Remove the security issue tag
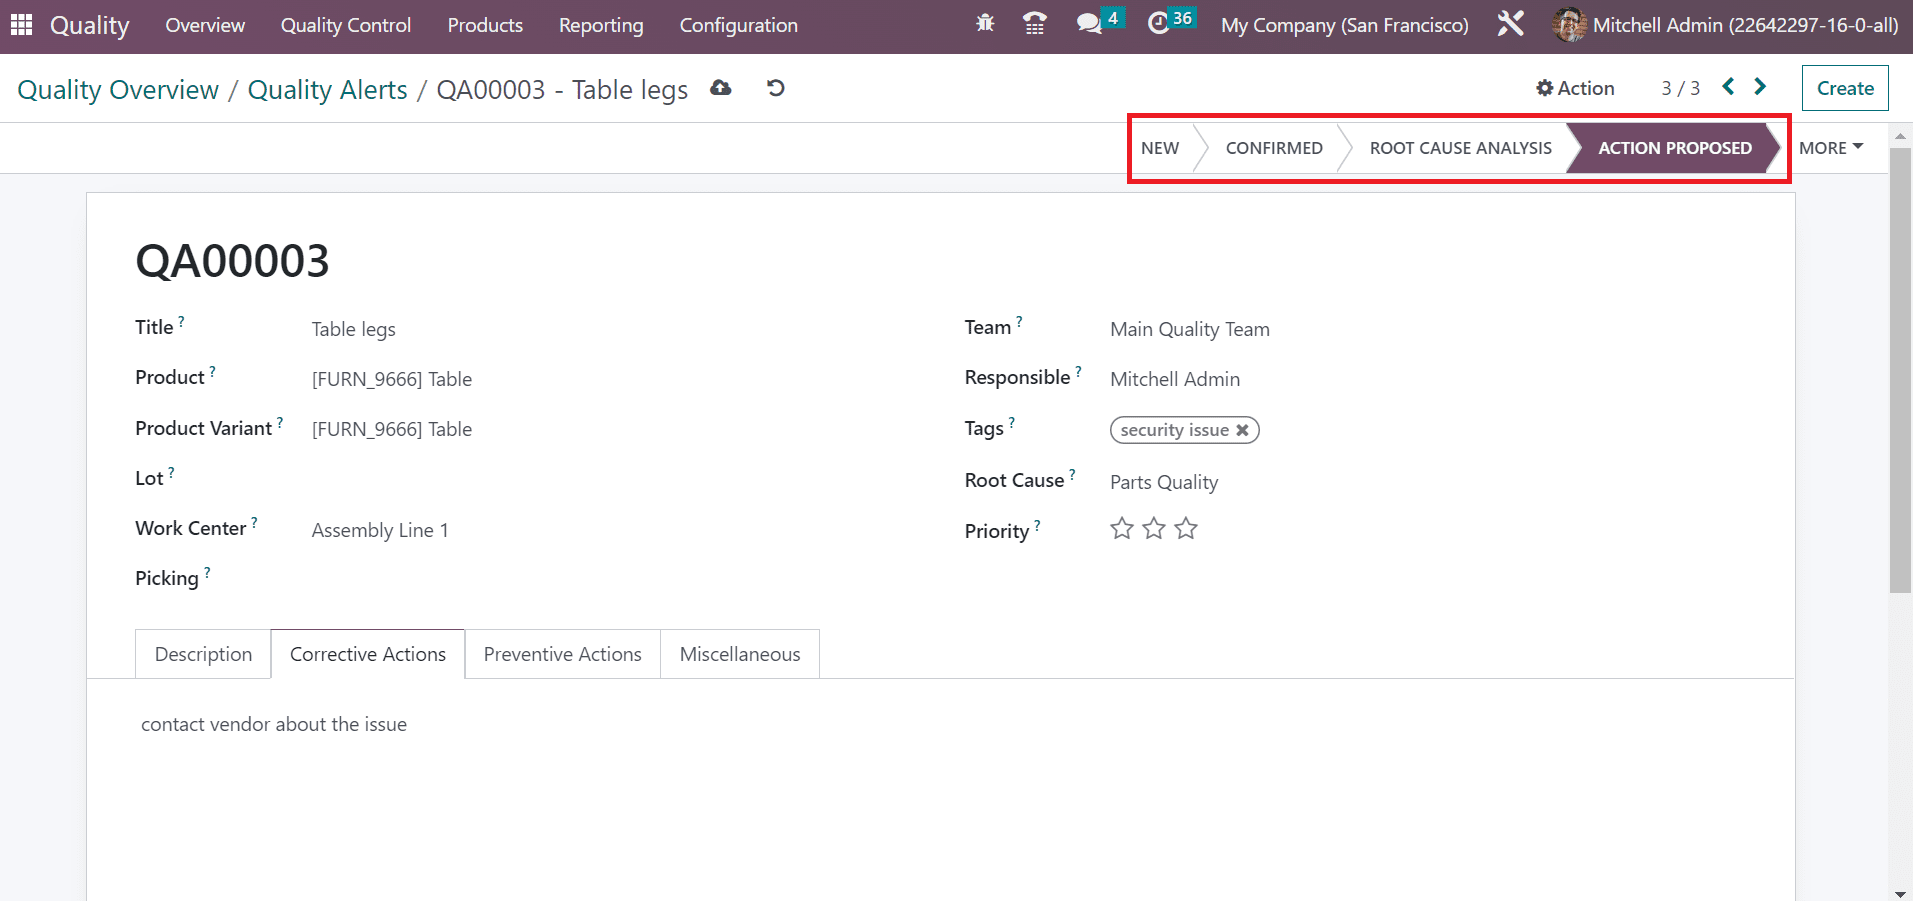Image resolution: width=1913 pixels, height=901 pixels. [x=1242, y=430]
